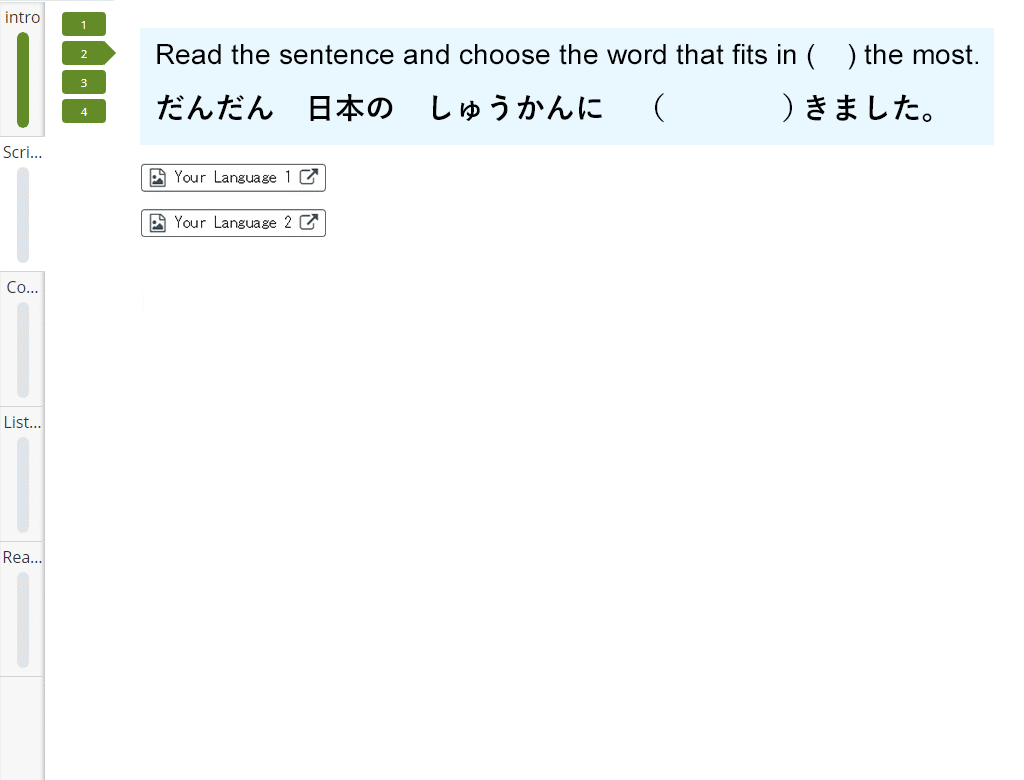Click the gray Scri... progress bar

coord(23,215)
